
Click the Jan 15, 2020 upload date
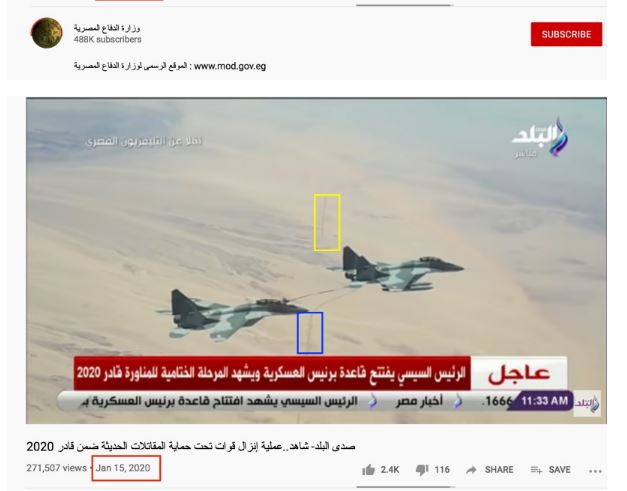pos(123,468)
